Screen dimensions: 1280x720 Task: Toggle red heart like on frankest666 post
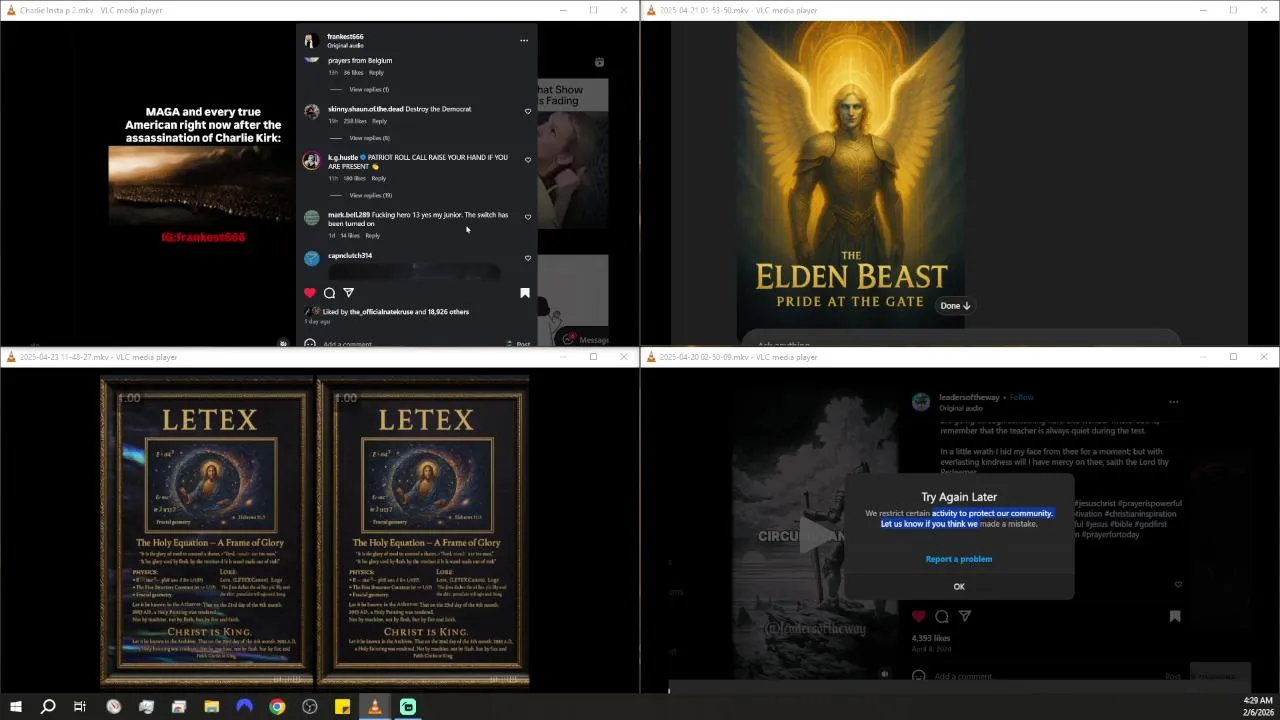(310, 293)
